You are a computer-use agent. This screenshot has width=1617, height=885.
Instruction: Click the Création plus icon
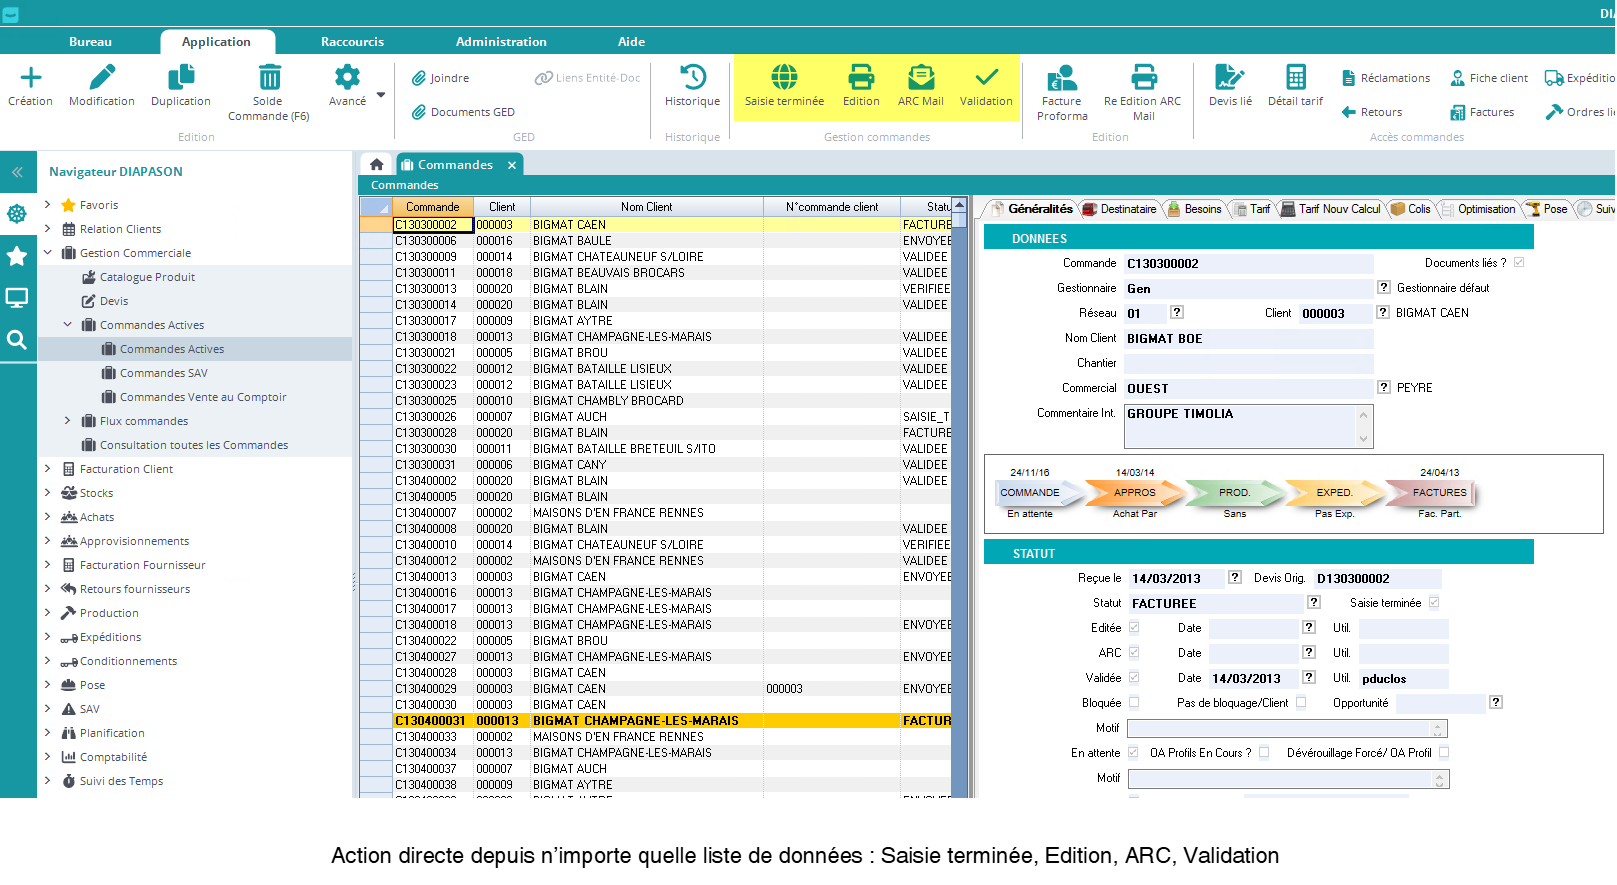31,78
